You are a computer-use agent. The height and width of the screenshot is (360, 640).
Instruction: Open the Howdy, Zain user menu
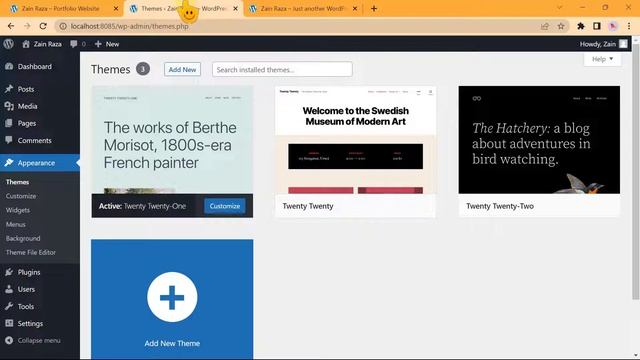(603, 44)
